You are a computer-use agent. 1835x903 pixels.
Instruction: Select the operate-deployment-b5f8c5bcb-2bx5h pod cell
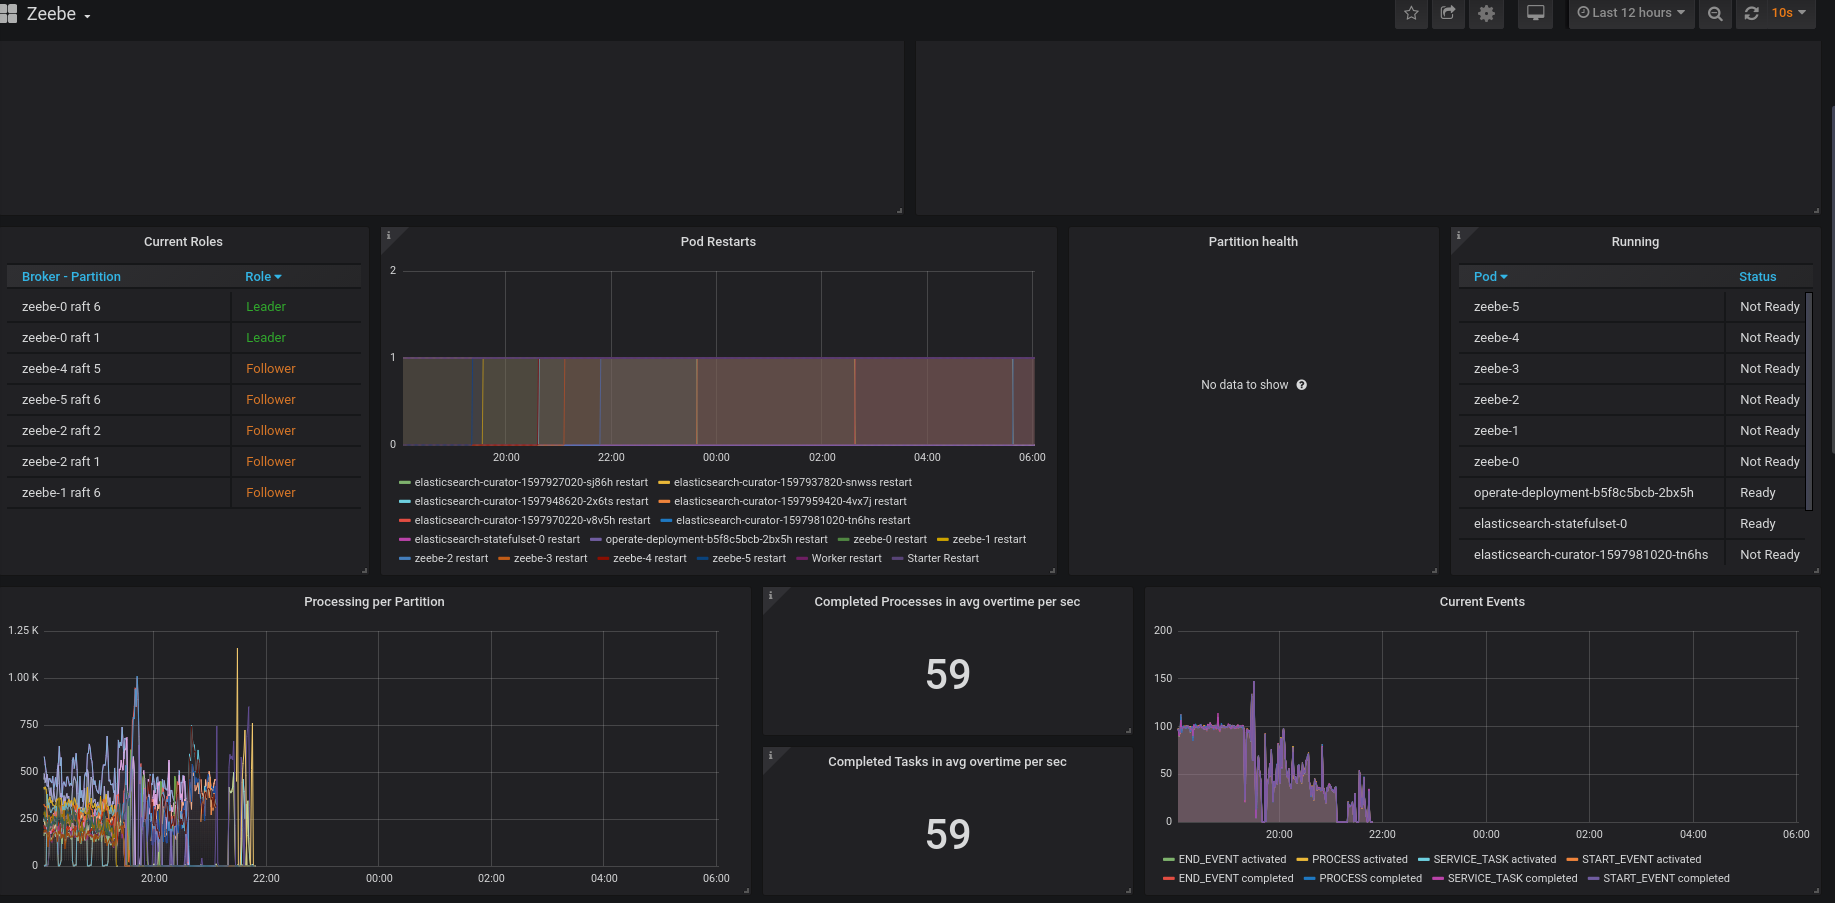coord(1591,493)
